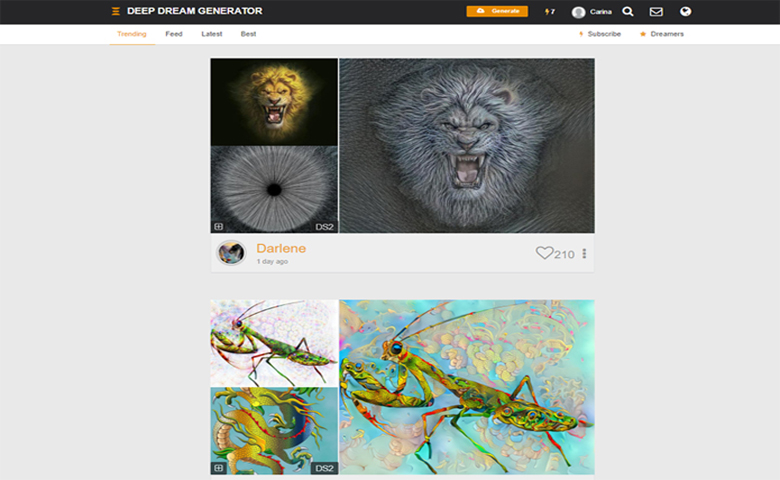780x480 pixels.
Task: Open the Dreamers link
Action: [x=662, y=34]
